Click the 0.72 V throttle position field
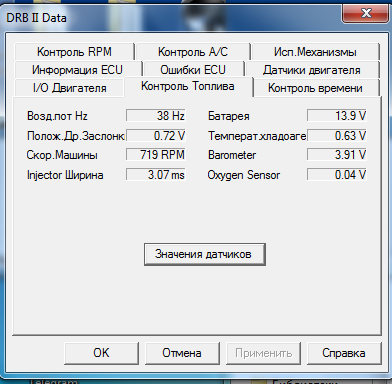Viewport: 392px width, 384px height. coord(156,135)
